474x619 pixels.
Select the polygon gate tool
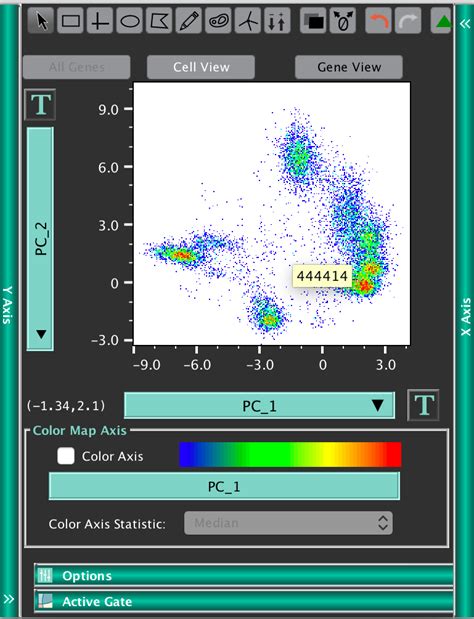[x=159, y=21]
